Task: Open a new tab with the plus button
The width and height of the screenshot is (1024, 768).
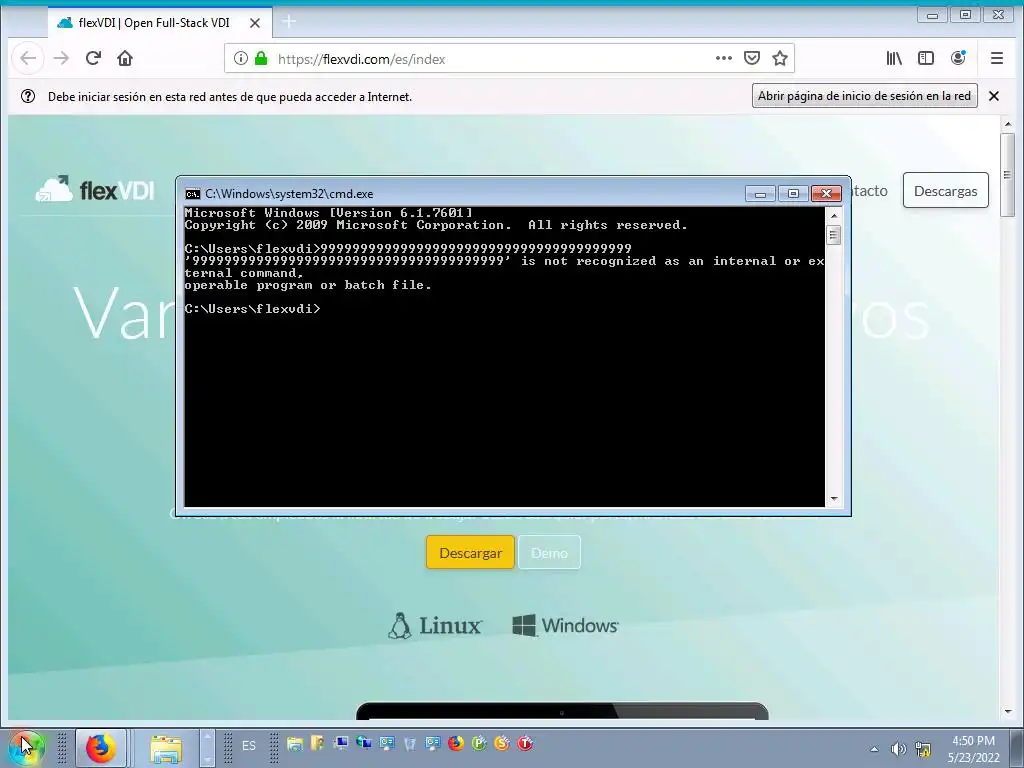Action: pyautogui.click(x=289, y=22)
